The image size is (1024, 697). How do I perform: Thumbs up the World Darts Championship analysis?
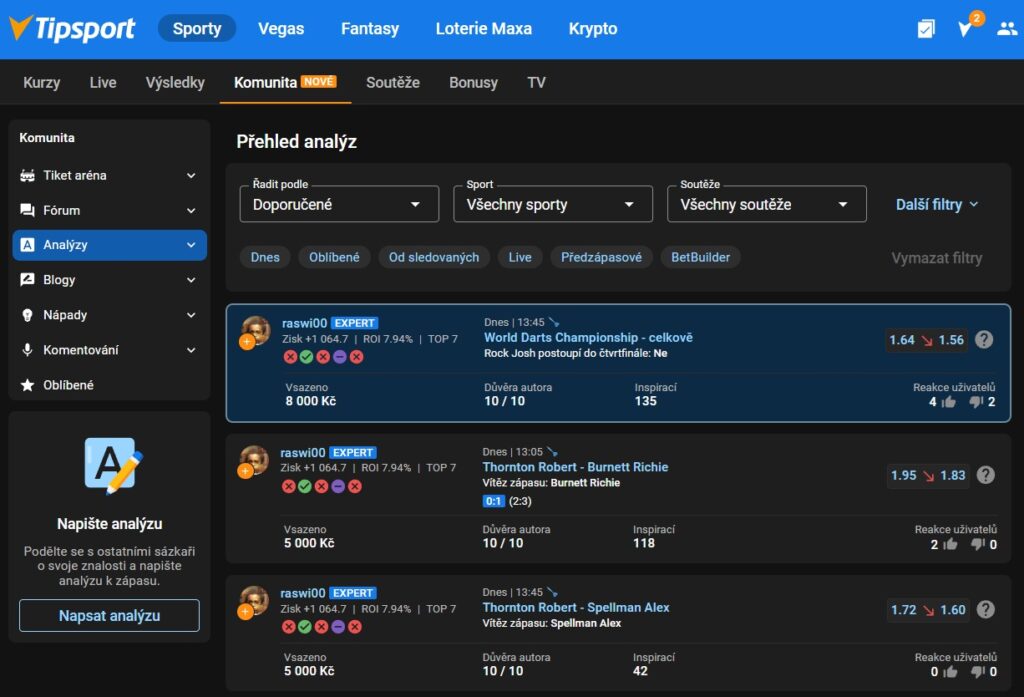[x=947, y=402]
